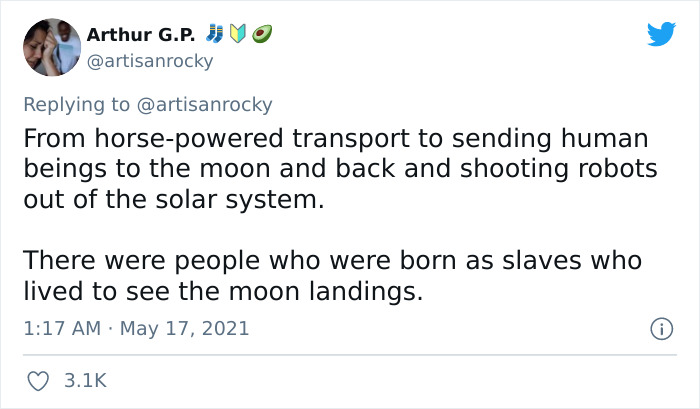
Task: Click the line 'out of the solar system.'
Action: click(x=174, y=198)
